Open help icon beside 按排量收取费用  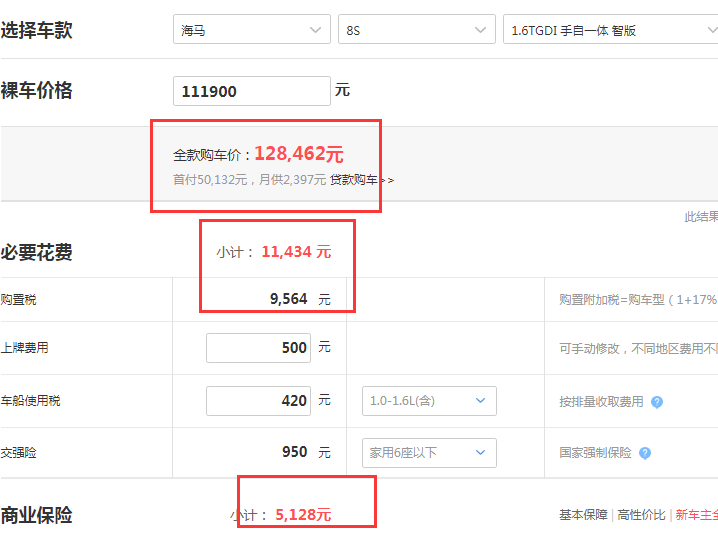click(x=657, y=402)
